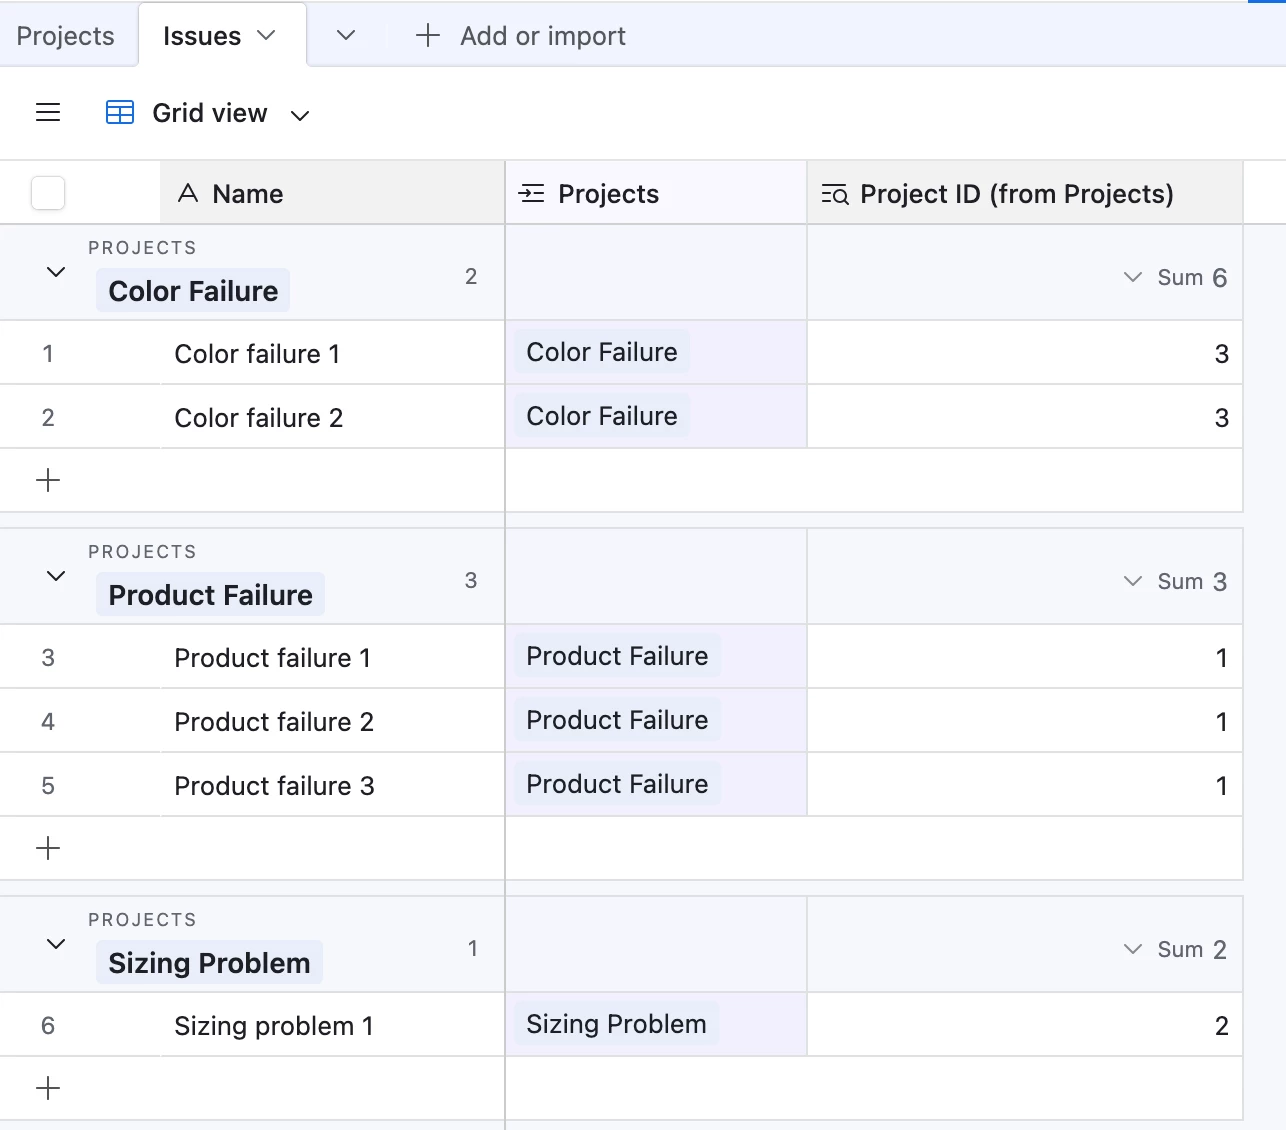
Task: Add a row to the Product Failure group
Action: 48,849
